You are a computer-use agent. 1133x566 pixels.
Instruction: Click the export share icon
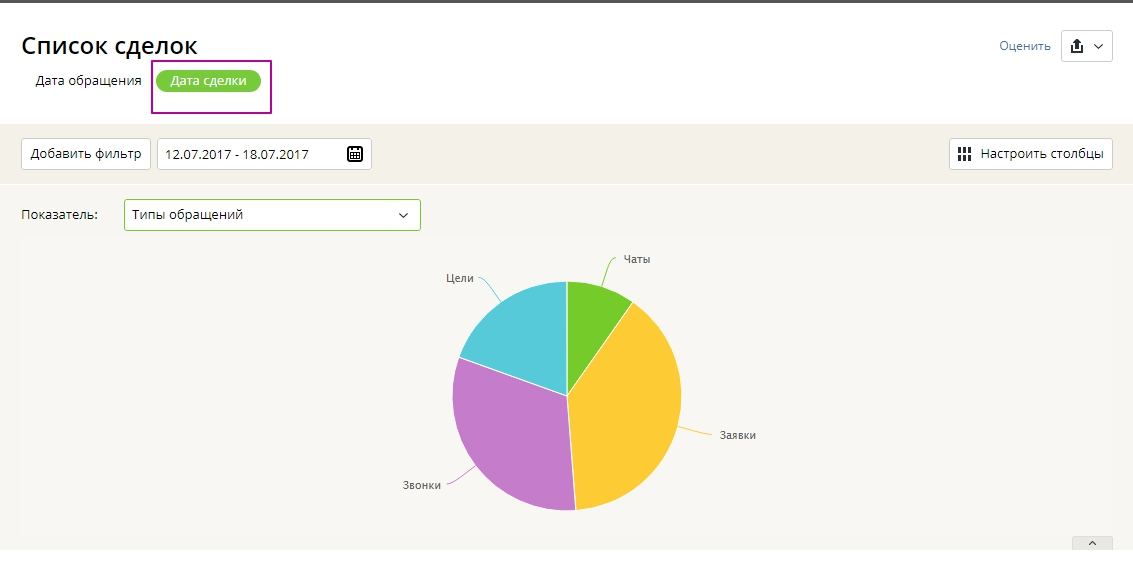(x=1077, y=46)
